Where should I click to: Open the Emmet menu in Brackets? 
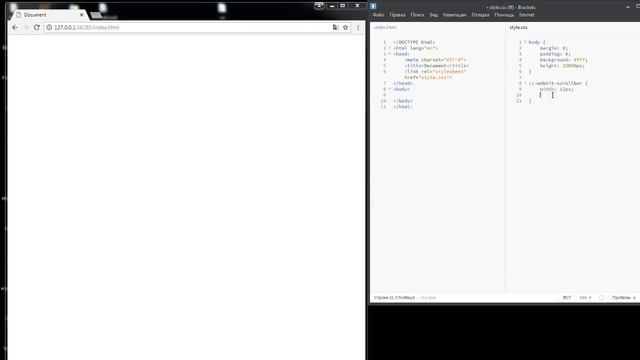[527, 15]
